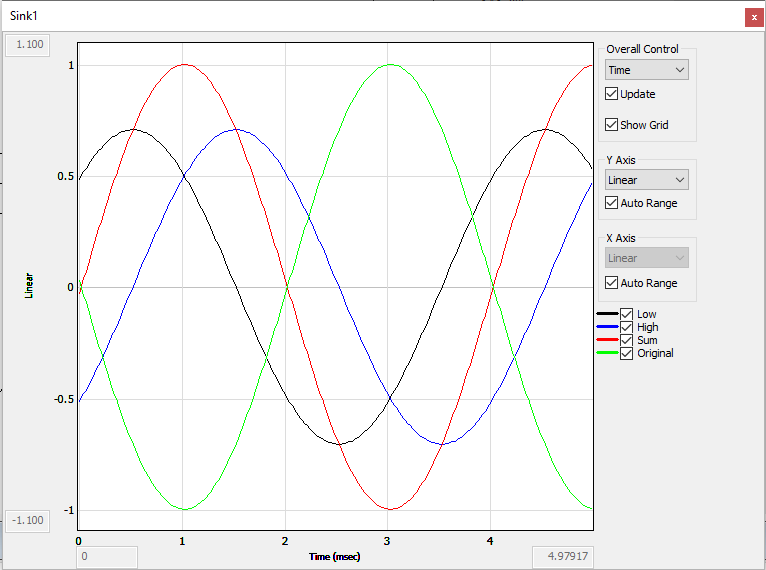Hide the High trace using its checkbox
766x570 pixels.
pyautogui.click(x=627, y=327)
